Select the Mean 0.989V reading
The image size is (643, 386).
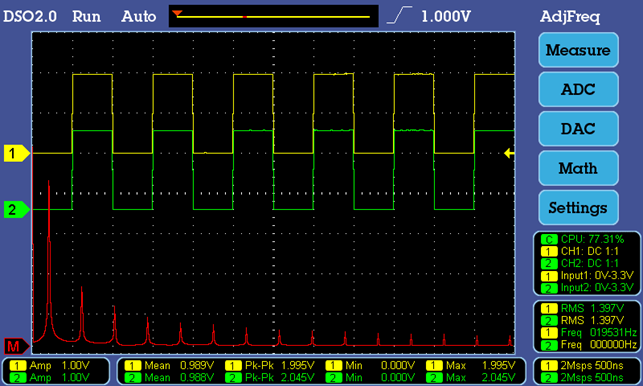(x=179, y=365)
